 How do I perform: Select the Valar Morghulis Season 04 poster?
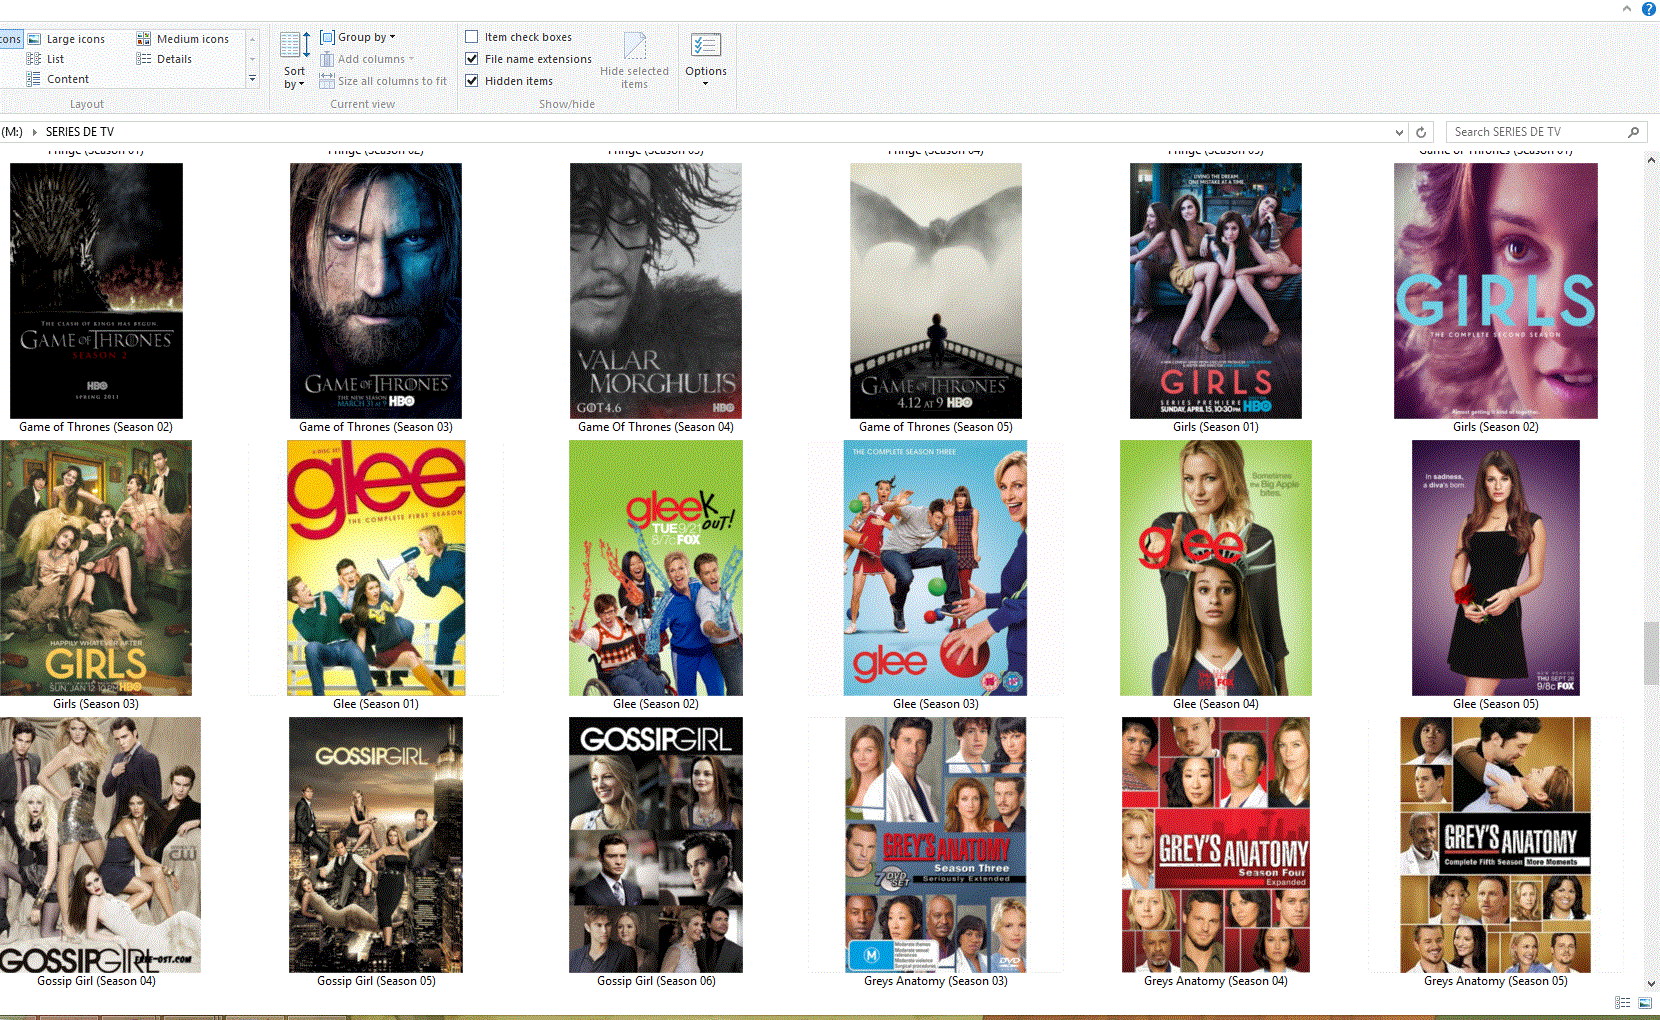656,291
